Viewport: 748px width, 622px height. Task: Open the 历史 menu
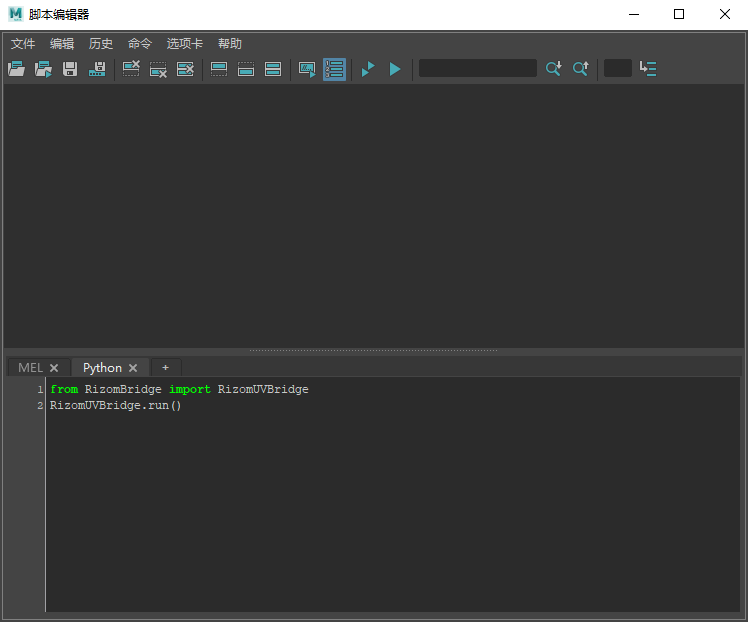[101, 44]
